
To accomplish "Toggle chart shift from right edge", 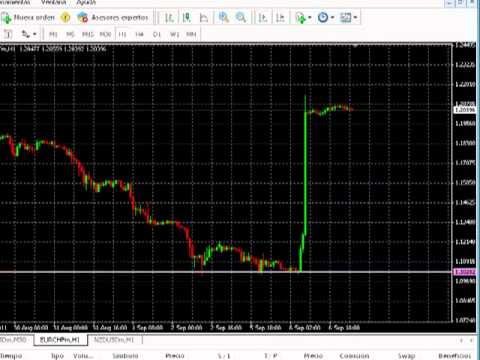I will [280, 17].
